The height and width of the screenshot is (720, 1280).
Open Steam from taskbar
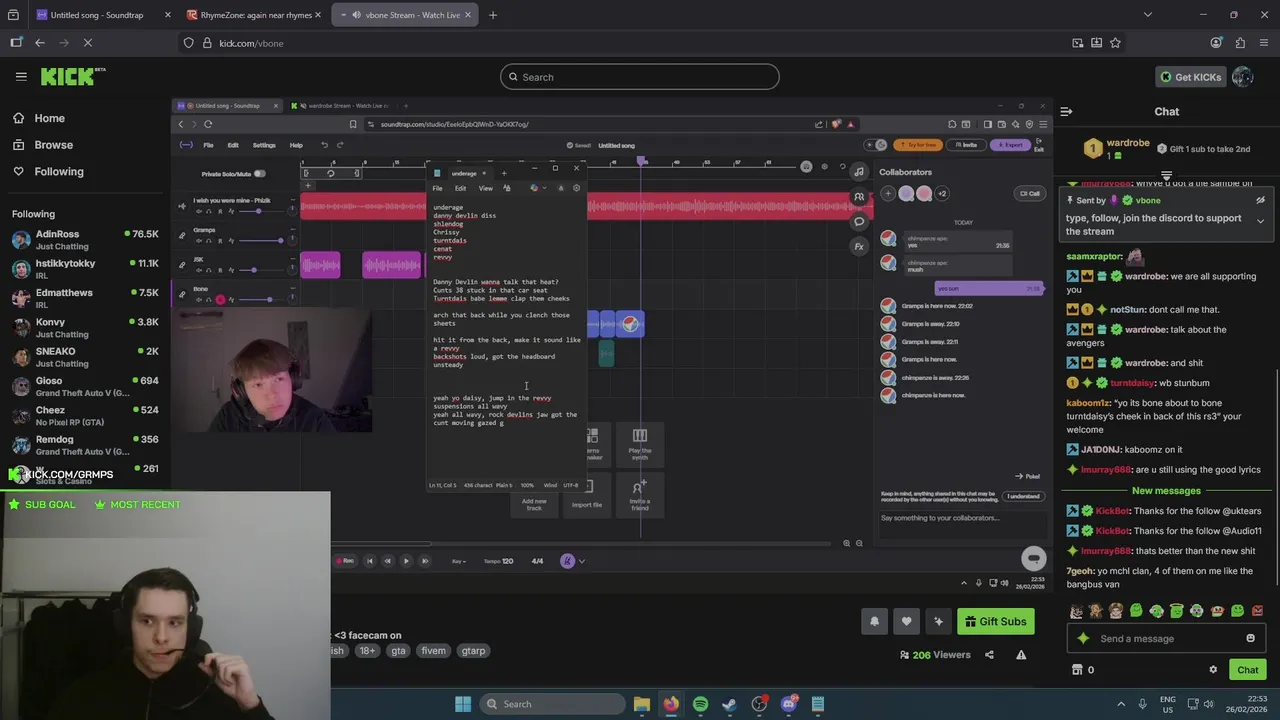(x=729, y=704)
